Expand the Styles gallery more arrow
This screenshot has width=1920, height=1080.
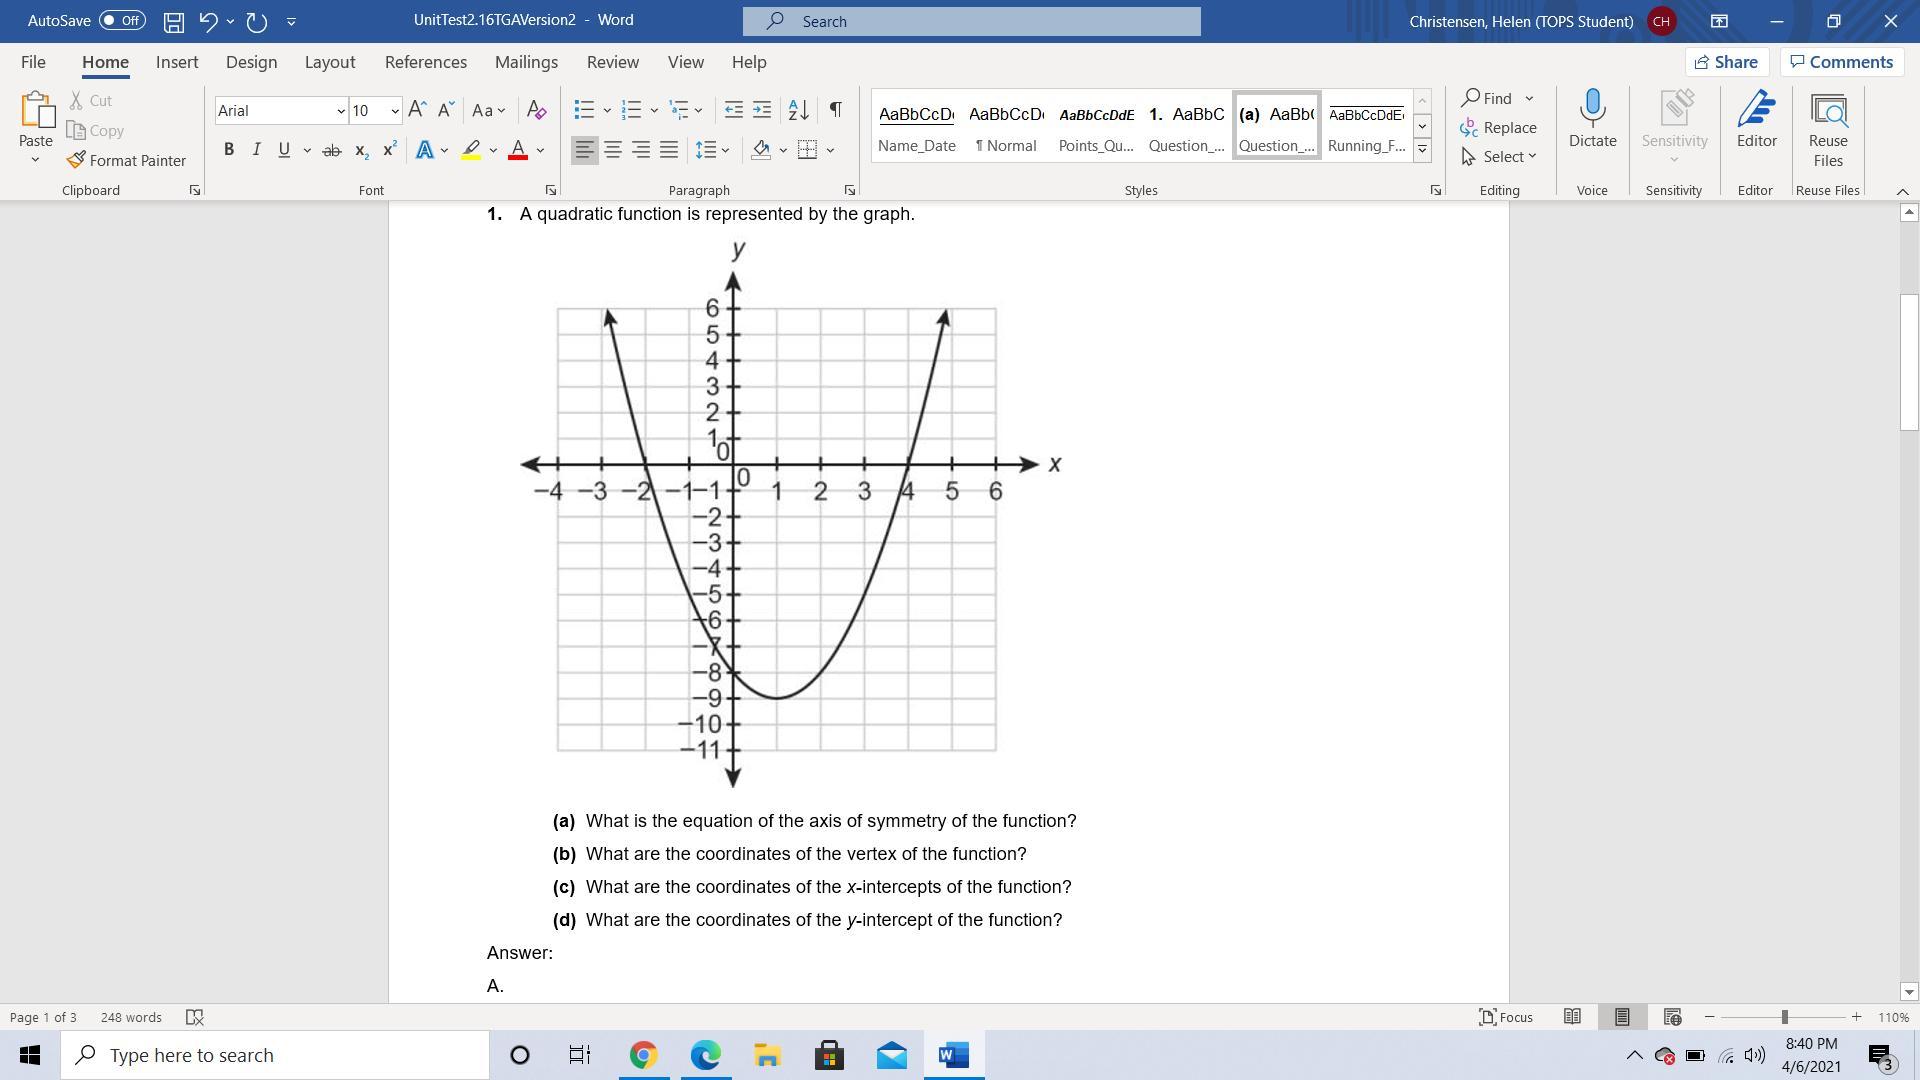pos(1422,150)
